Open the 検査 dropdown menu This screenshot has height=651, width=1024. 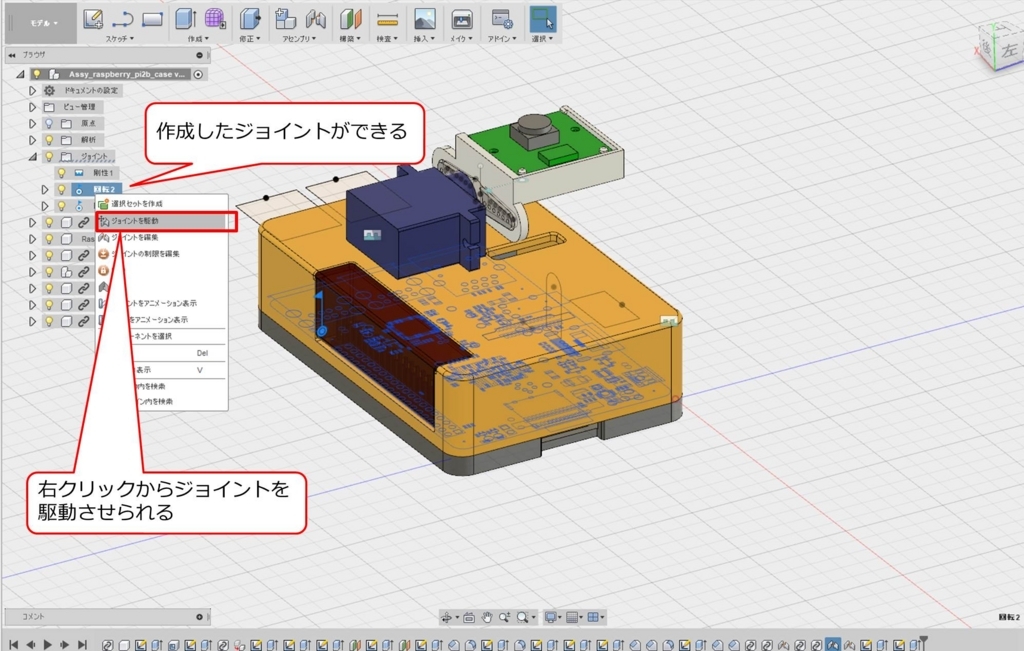(x=387, y=39)
